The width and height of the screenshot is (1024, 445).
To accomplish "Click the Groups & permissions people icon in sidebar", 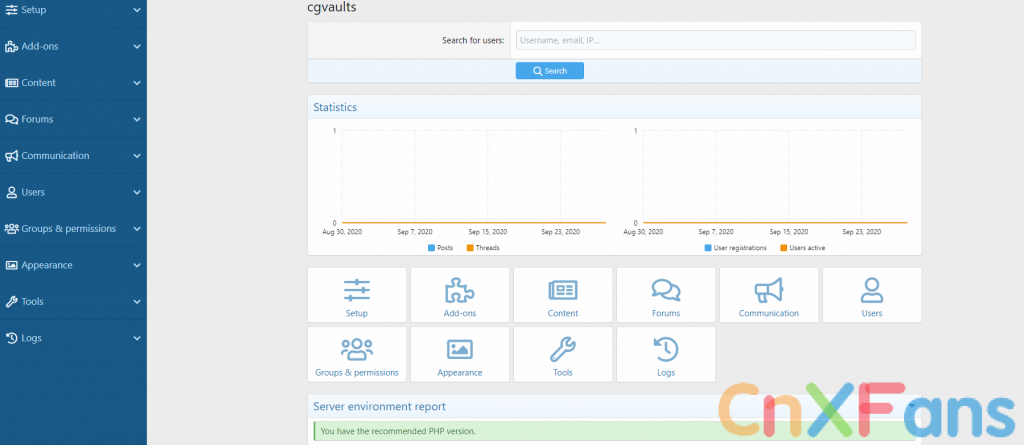I will pos(12,229).
